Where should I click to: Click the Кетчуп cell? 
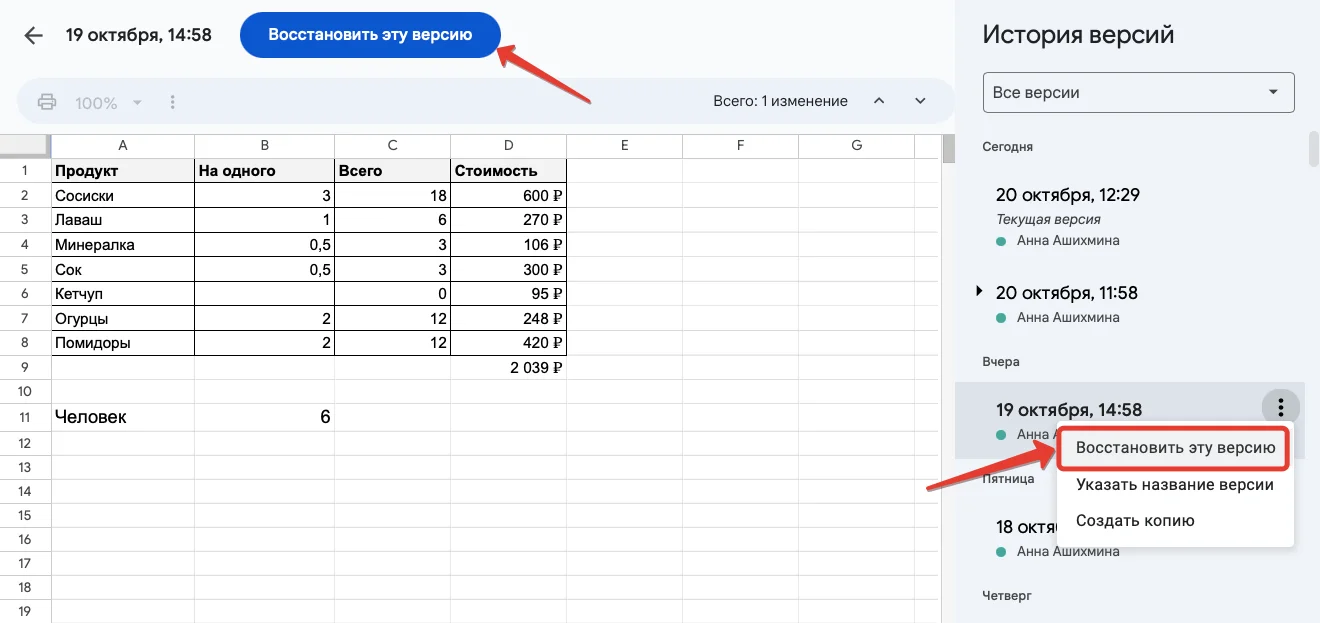(123, 293)
